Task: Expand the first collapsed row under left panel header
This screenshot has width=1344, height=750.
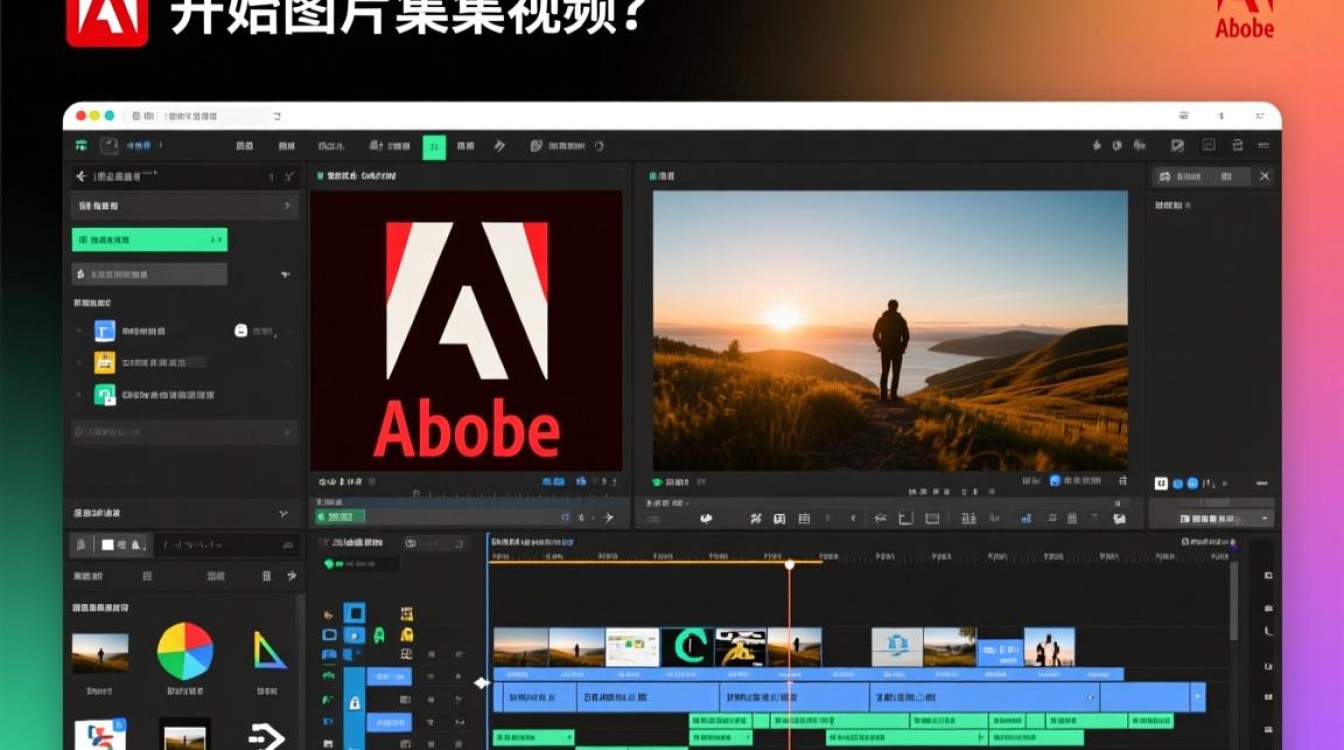Action: pyautogui.click(x=184, y=206)
